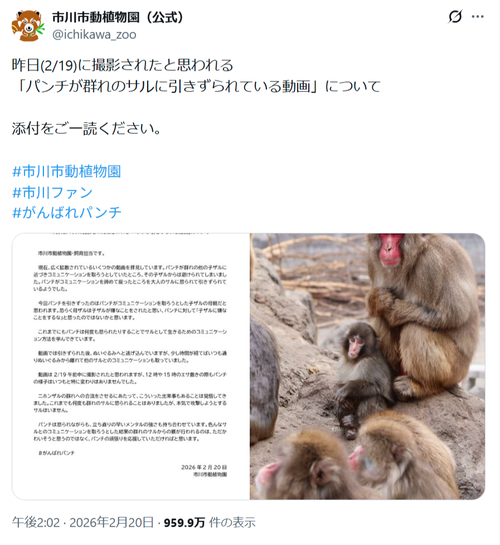View the 959.9万 件の表示 count

[210, 522]
